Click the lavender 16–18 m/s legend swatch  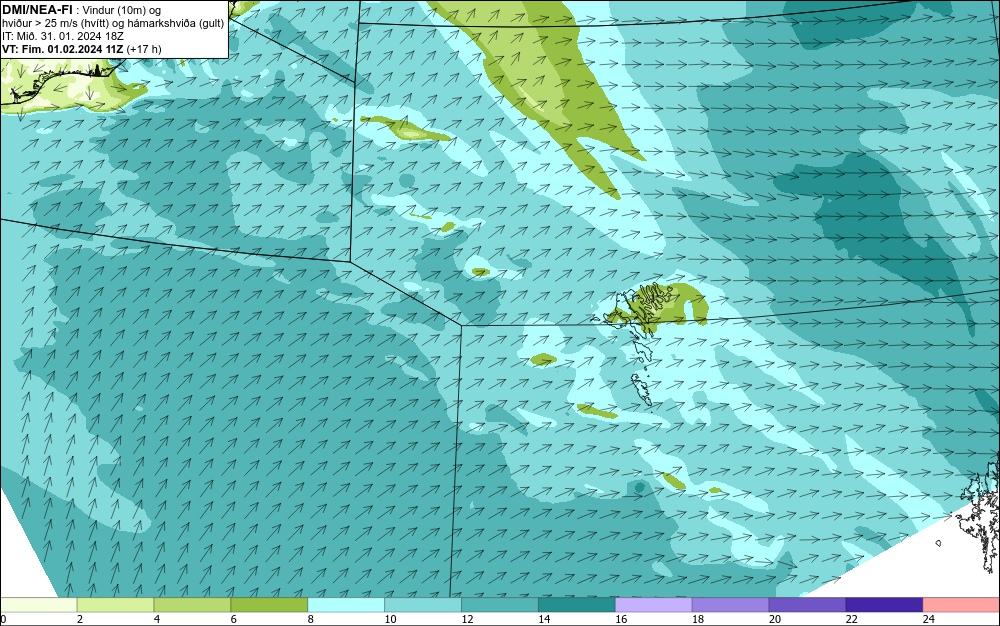(653, 604)
